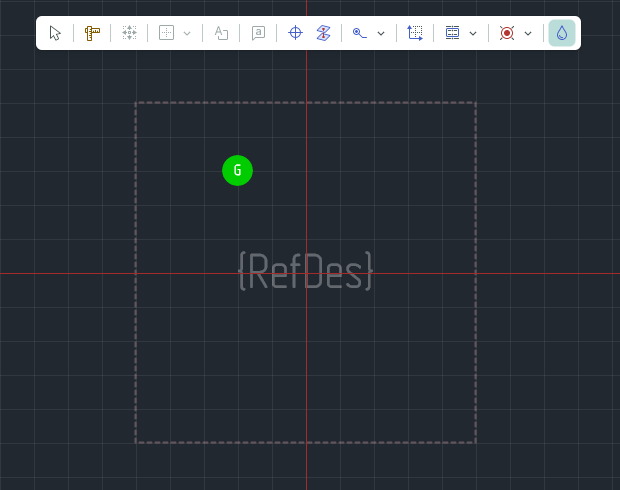Open the dashed square grid dropdown arrow
620x490 pixels.
187,33
